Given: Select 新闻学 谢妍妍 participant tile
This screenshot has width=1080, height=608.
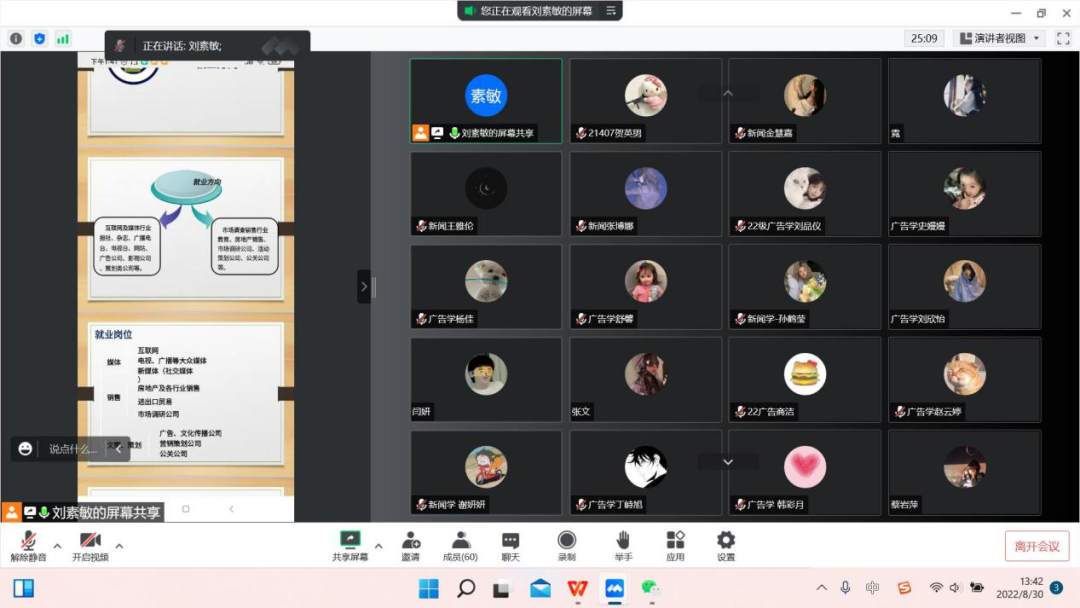Looking at the screenshot, I should point(486,472).
